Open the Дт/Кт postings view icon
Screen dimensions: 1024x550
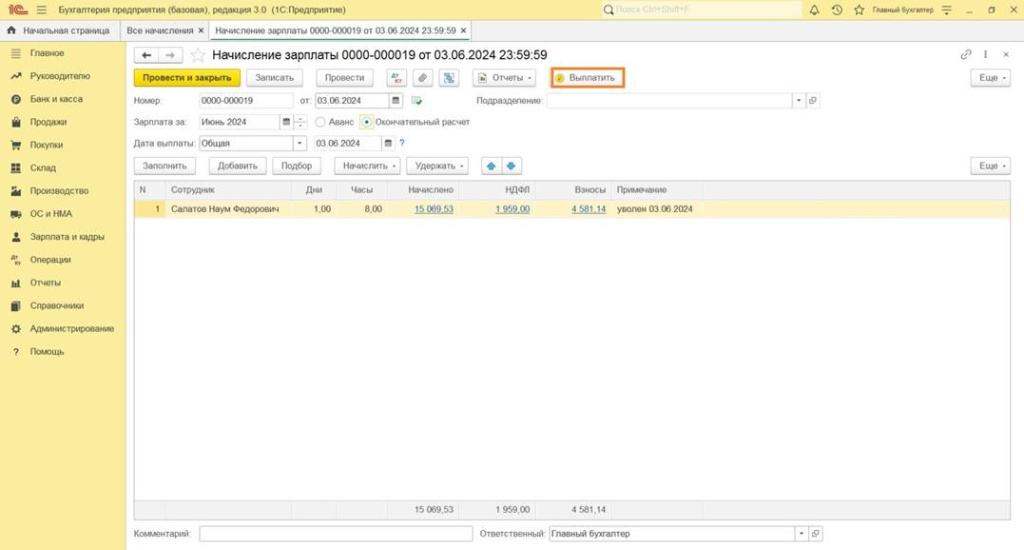(x=396, y=78)
